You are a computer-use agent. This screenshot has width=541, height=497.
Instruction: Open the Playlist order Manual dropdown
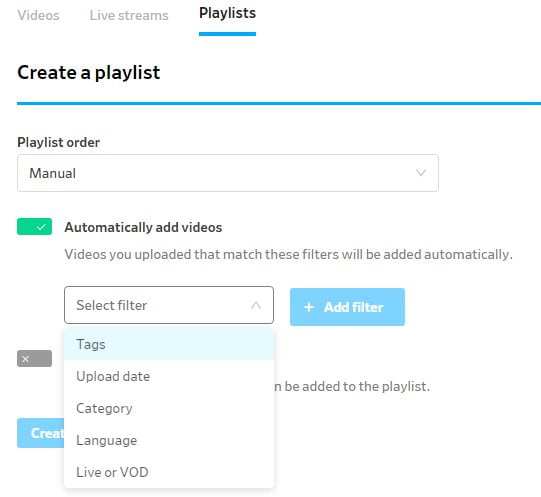coord(228,173)
